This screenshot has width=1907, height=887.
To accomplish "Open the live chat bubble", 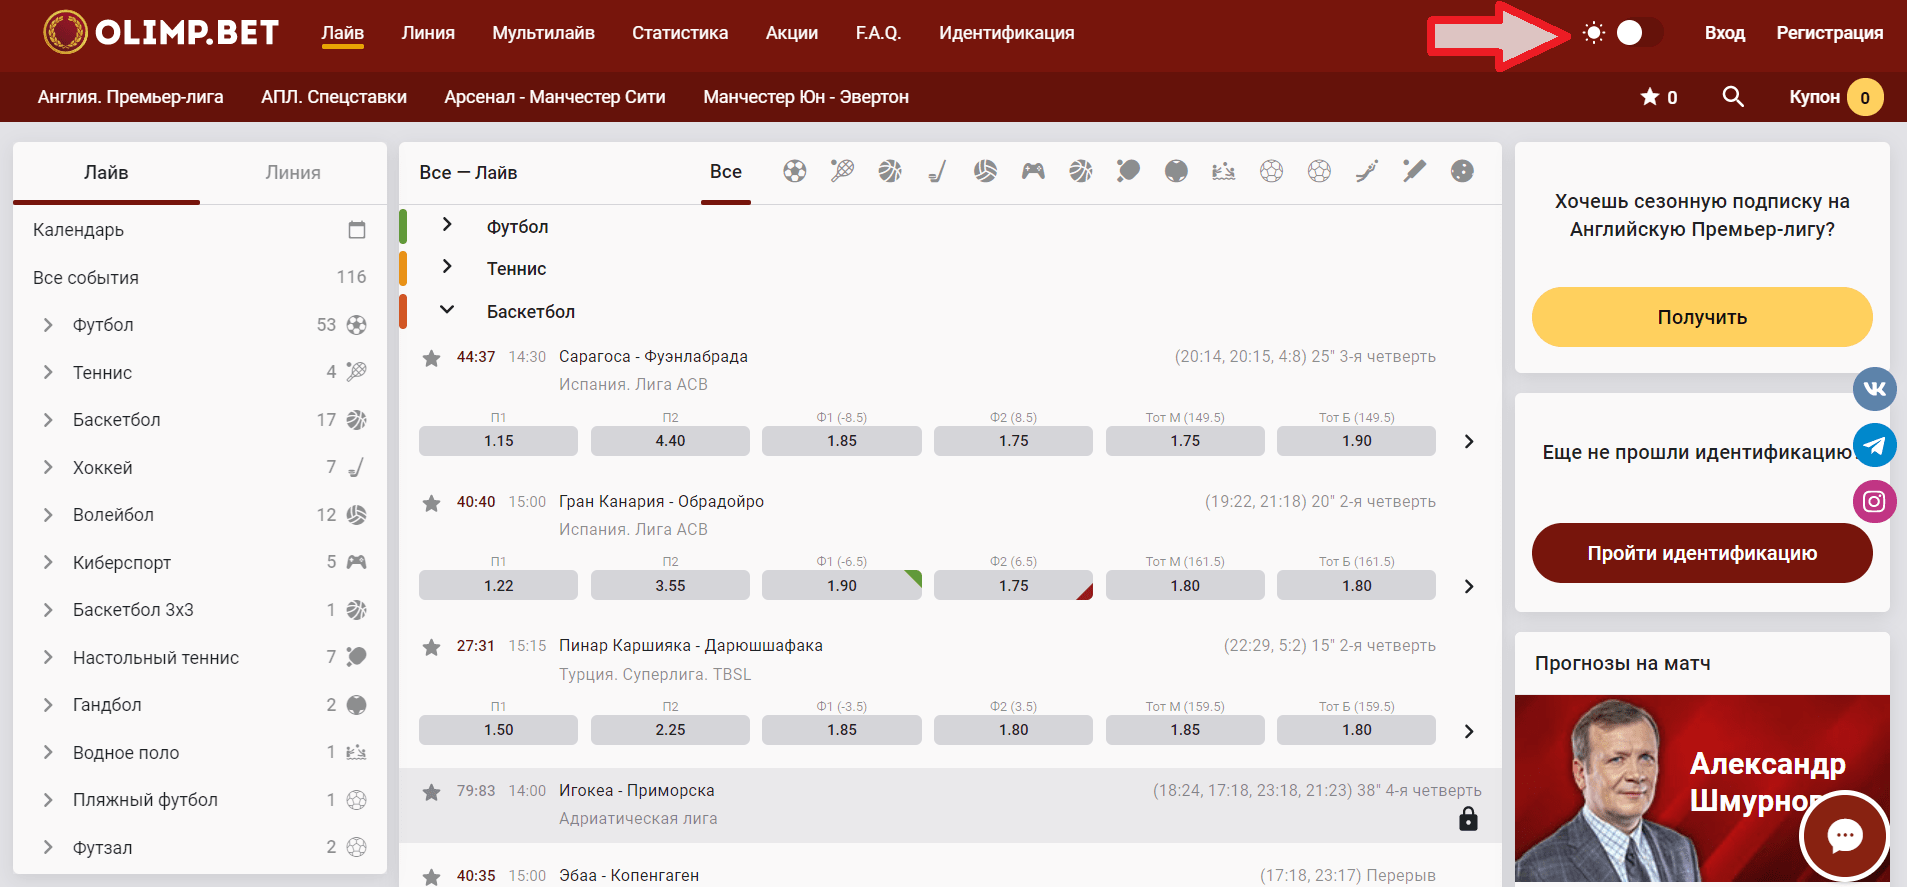I will pyautogui.click(x=1844, y=835).
